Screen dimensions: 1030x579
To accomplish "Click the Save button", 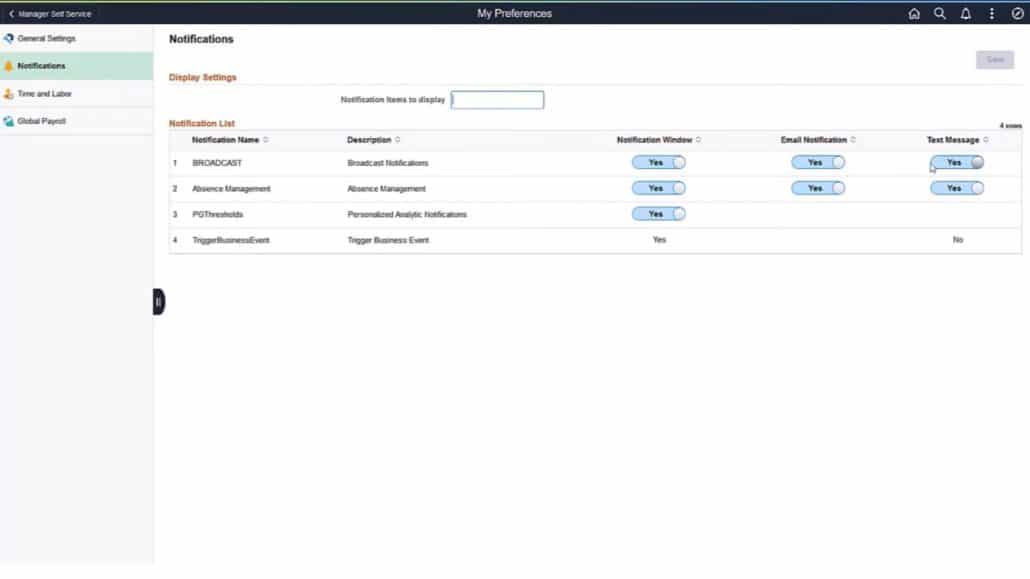I will tap(993, 59).
